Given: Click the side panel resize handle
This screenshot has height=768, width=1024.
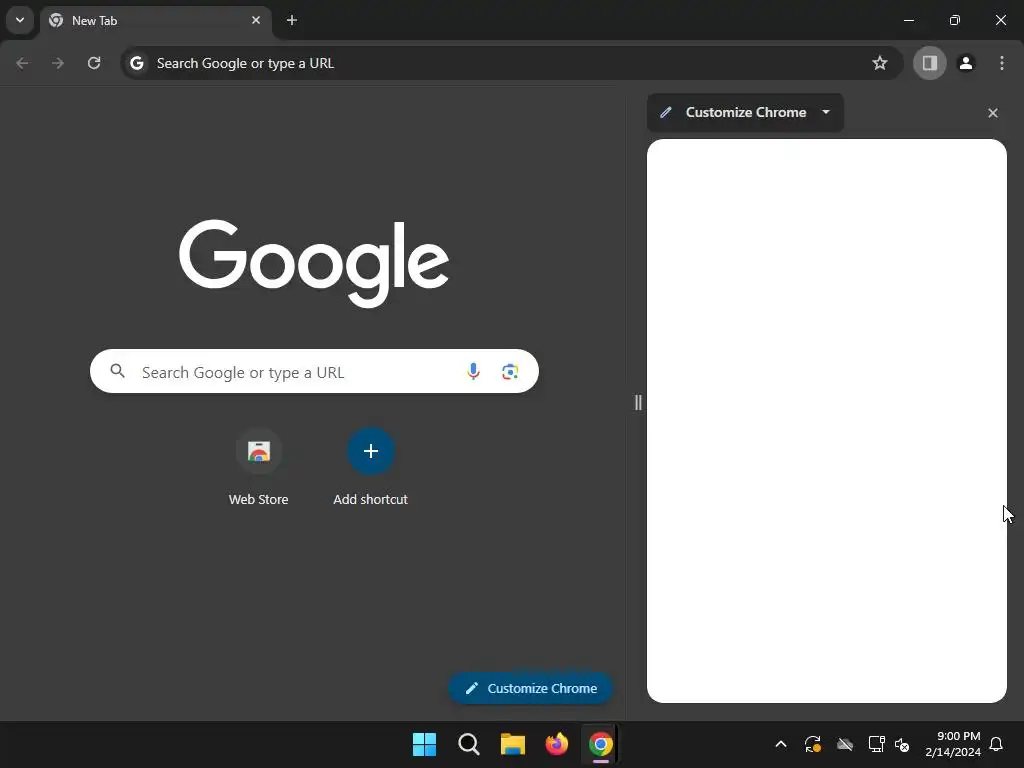Looking at the screenshot, I should [x=638, y=402].
